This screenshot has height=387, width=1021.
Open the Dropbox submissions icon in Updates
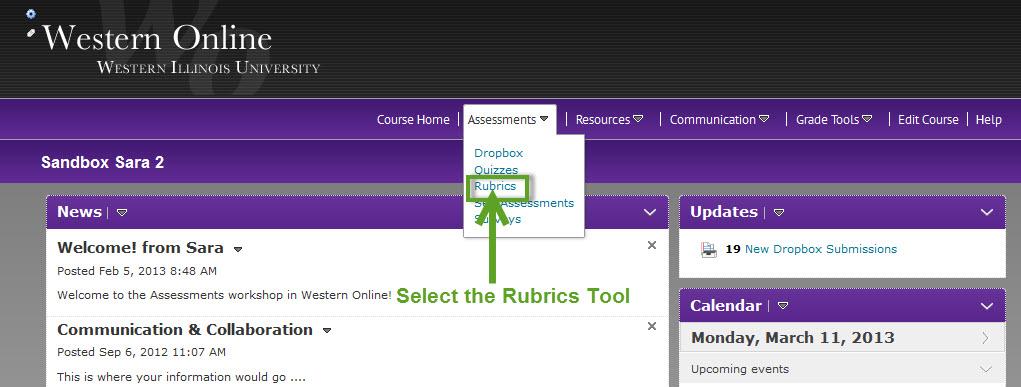coord(708,250)
